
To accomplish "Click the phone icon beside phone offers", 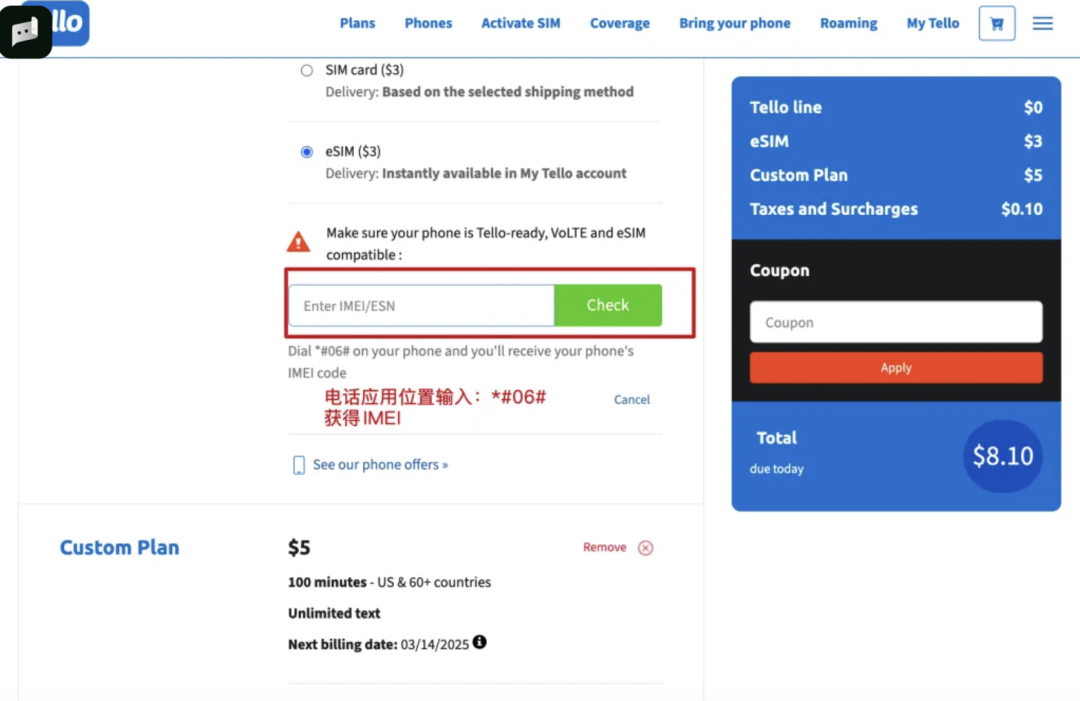I will click(298, 465).
